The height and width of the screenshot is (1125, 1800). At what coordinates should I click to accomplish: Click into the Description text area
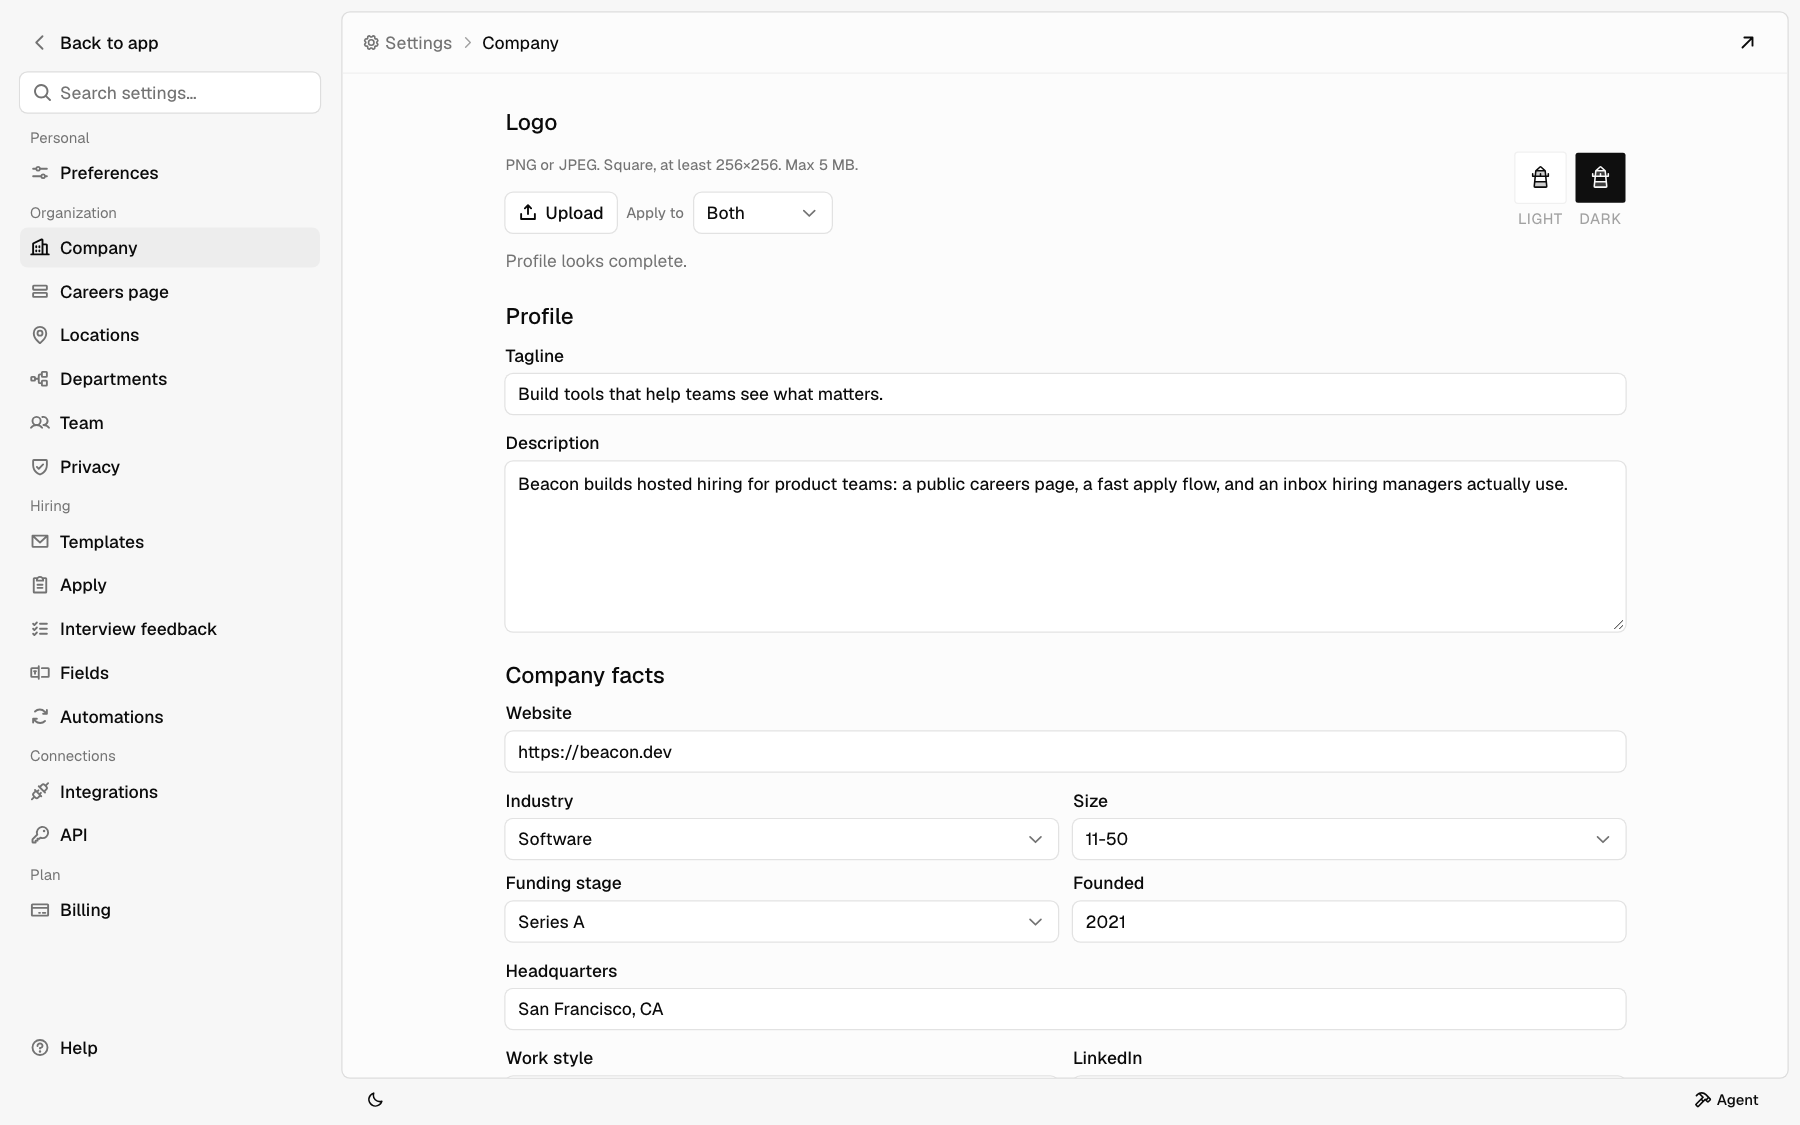(1065, 546)
